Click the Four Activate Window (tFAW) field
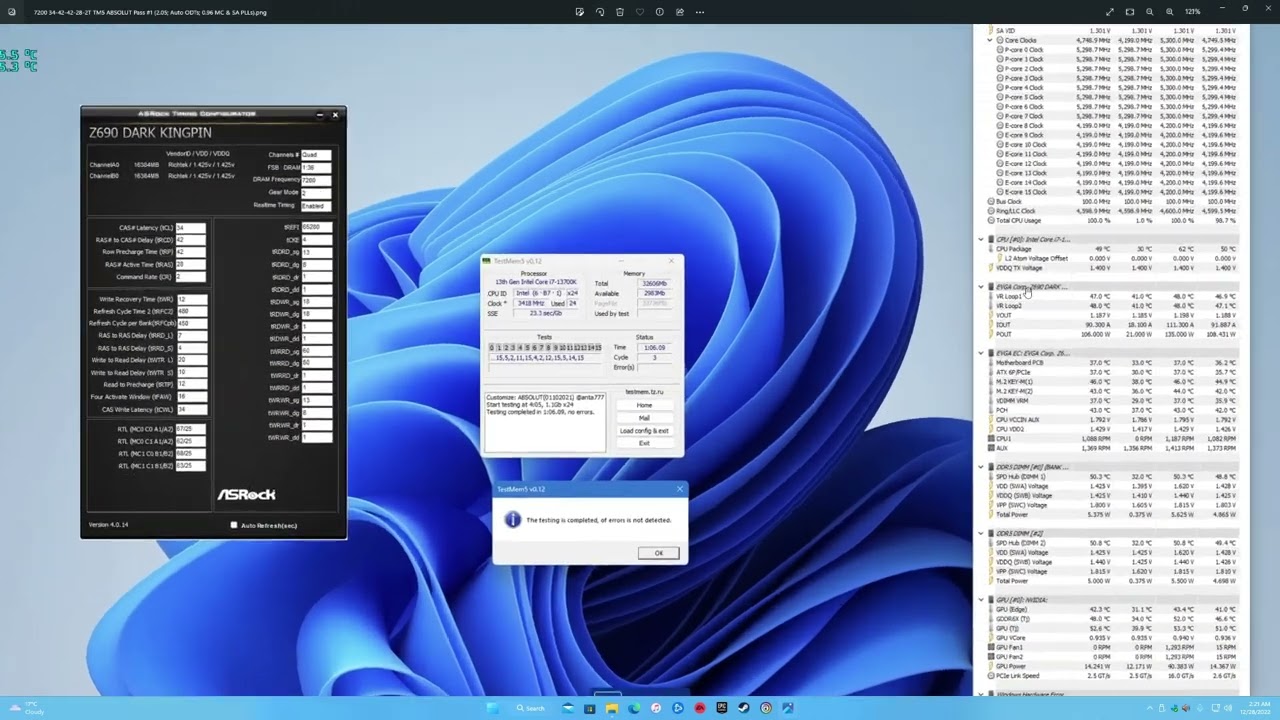The height and width of the screenshot is (720, 1280). click(x=192, y=397)
